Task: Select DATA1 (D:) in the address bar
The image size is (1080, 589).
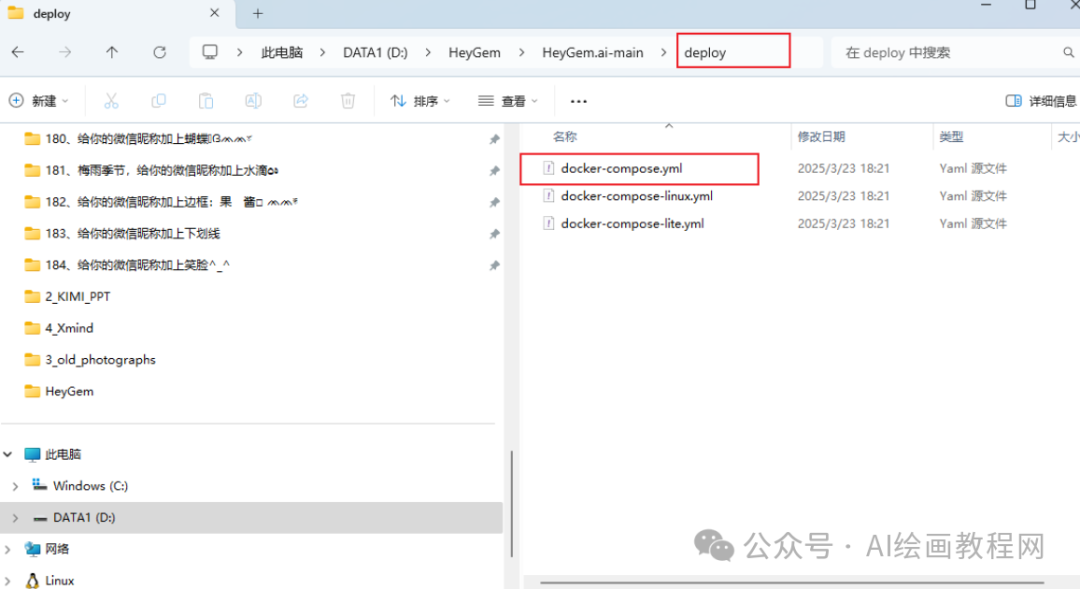Action: (375, 52)
